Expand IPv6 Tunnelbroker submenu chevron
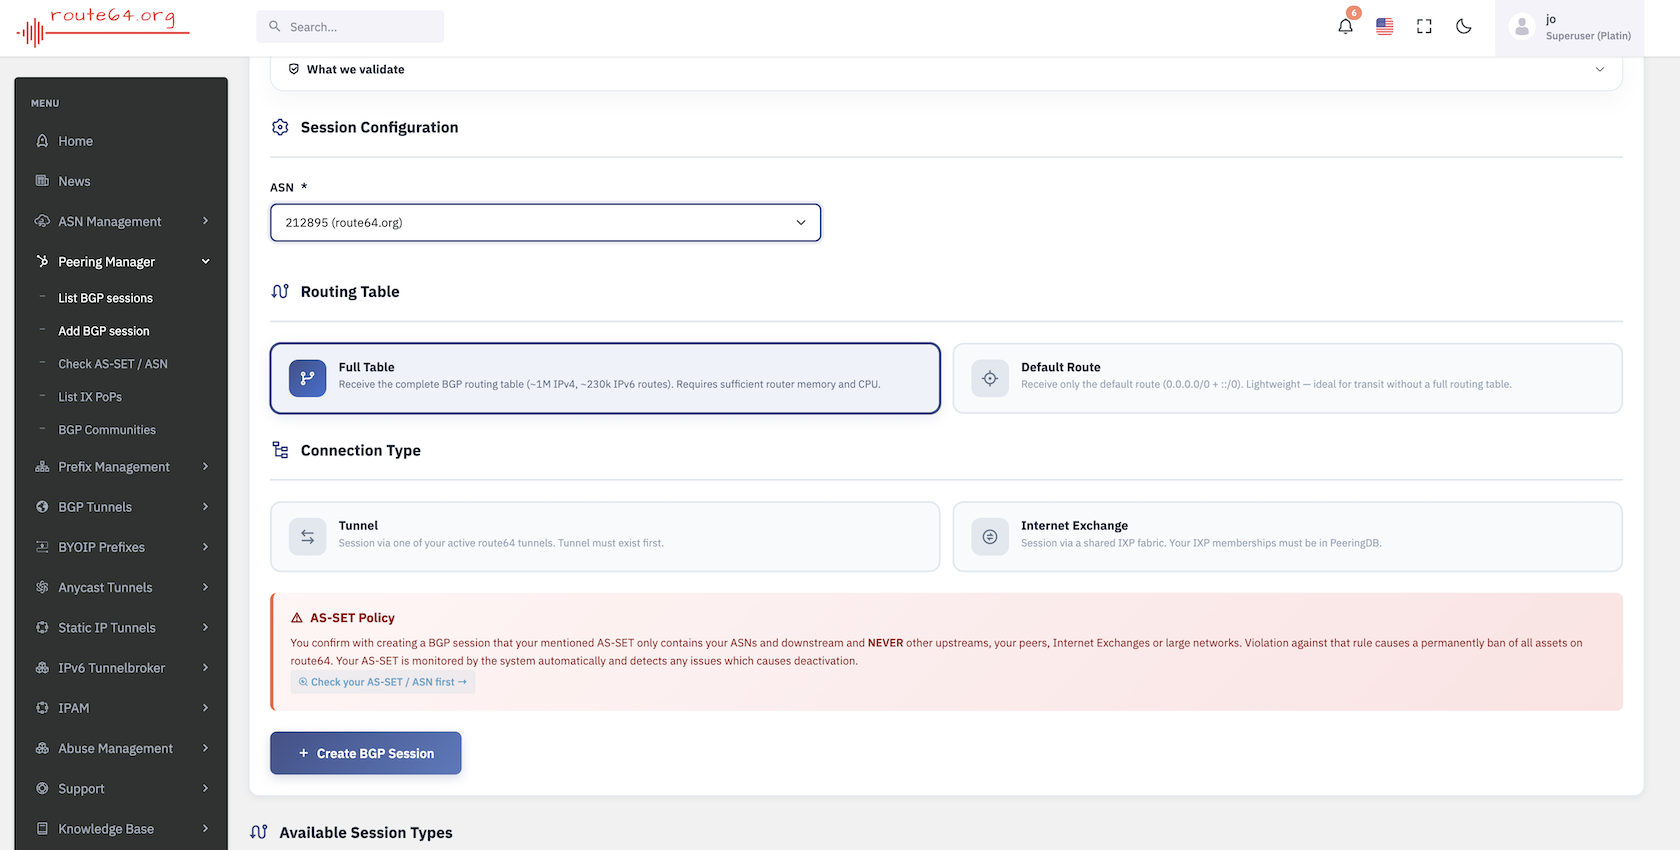Viewport: 1680px width, 850px height. click(x=205, y=667)
